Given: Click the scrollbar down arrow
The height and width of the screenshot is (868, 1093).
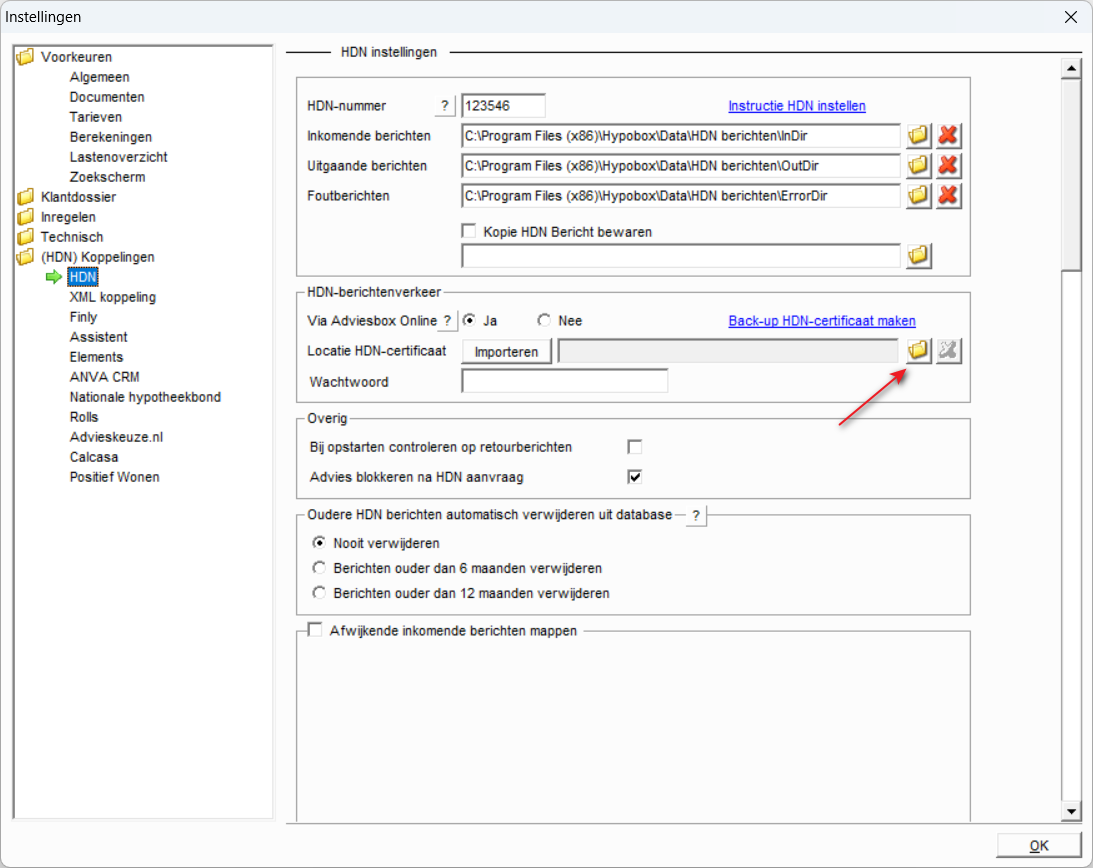Looking at the screenshot, I should pos(1071,810).
